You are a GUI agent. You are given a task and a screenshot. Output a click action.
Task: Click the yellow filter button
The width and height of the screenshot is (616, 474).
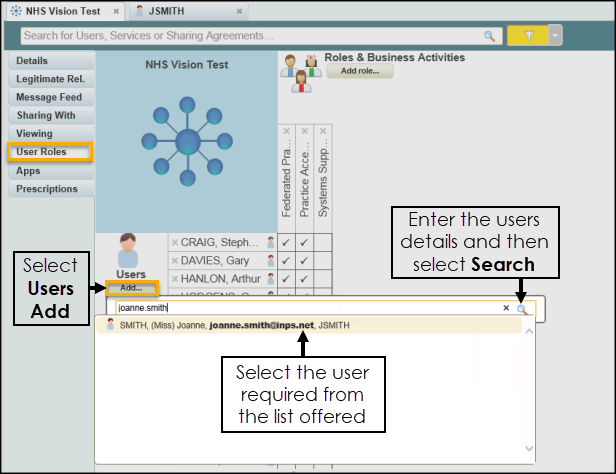tap(526, 35)
